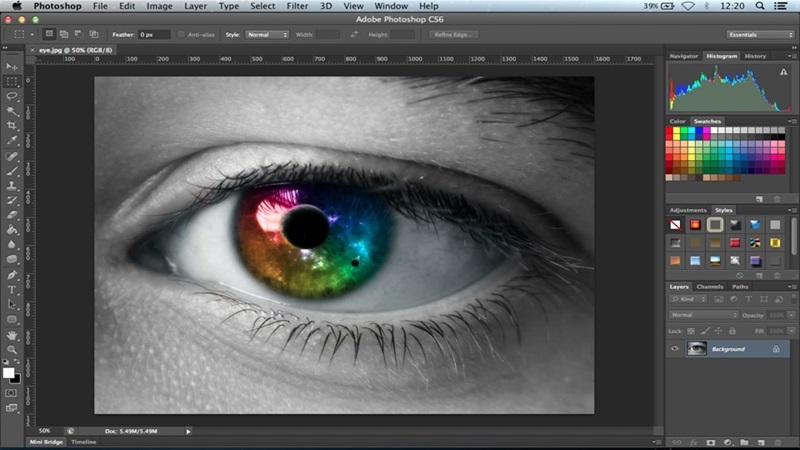Select the Crop tool

(x=12, y=126)
